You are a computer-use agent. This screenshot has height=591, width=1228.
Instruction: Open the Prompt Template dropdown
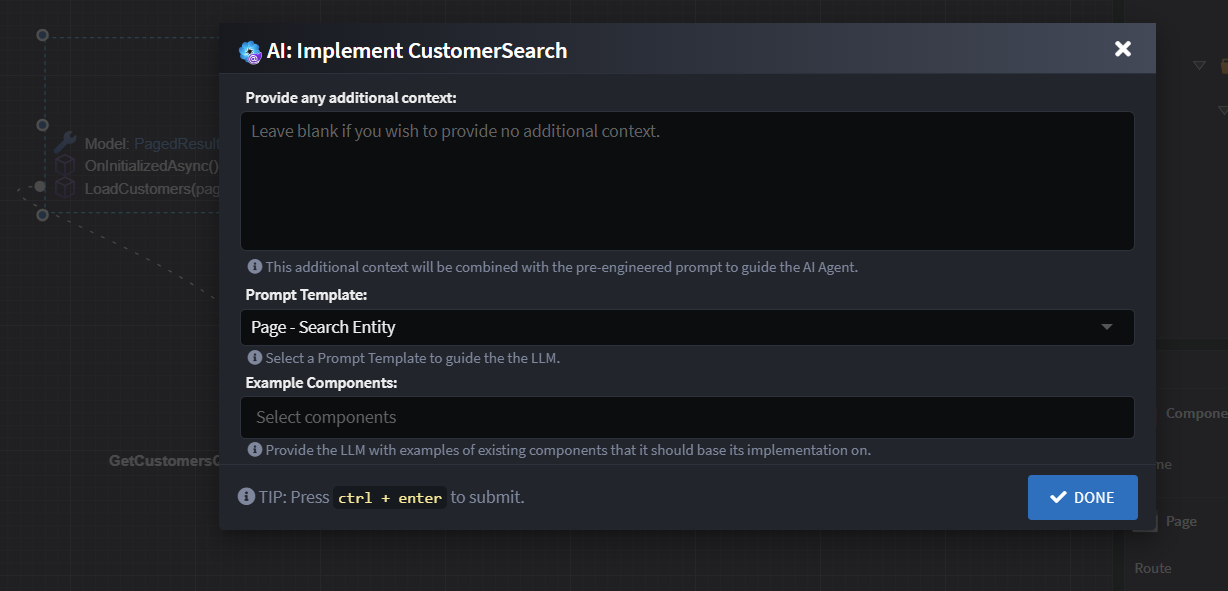click(687, 327)
